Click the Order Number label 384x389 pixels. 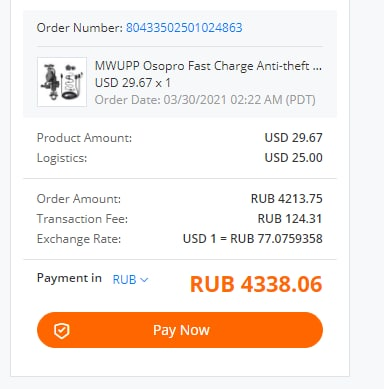point(80,28)
